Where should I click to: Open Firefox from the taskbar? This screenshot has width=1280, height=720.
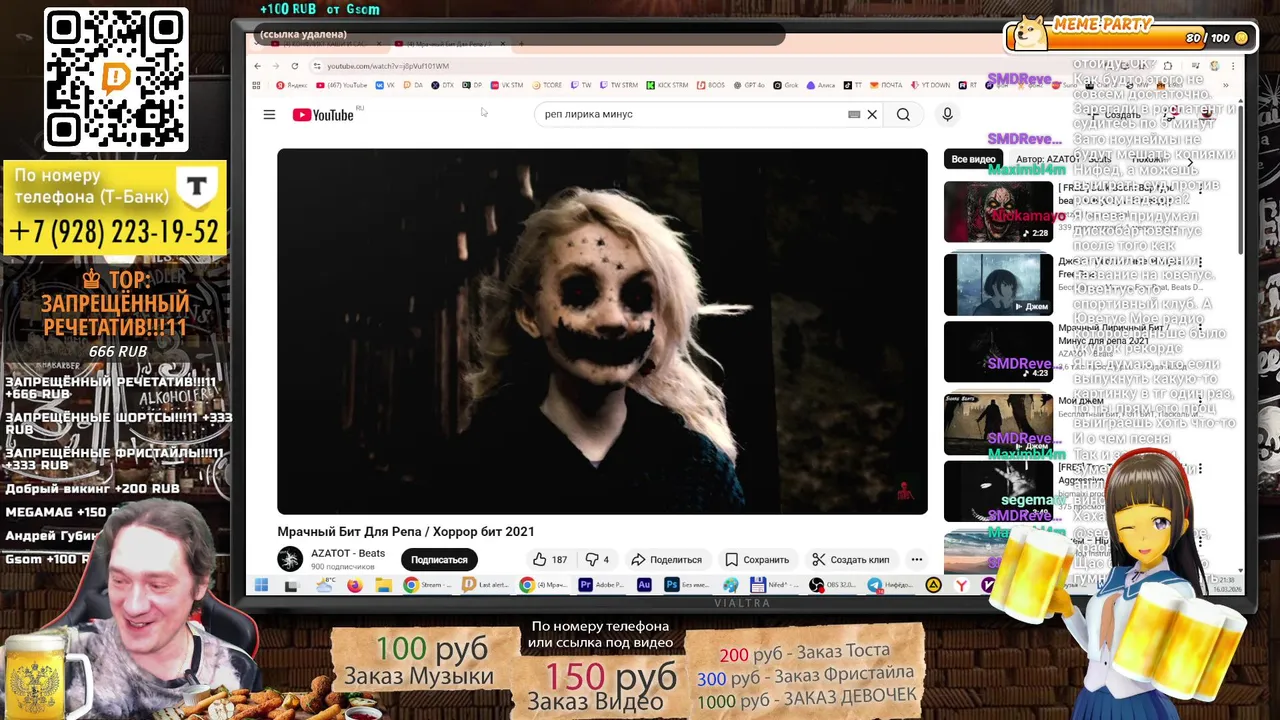pyautogui.click(x=355, y=585)
